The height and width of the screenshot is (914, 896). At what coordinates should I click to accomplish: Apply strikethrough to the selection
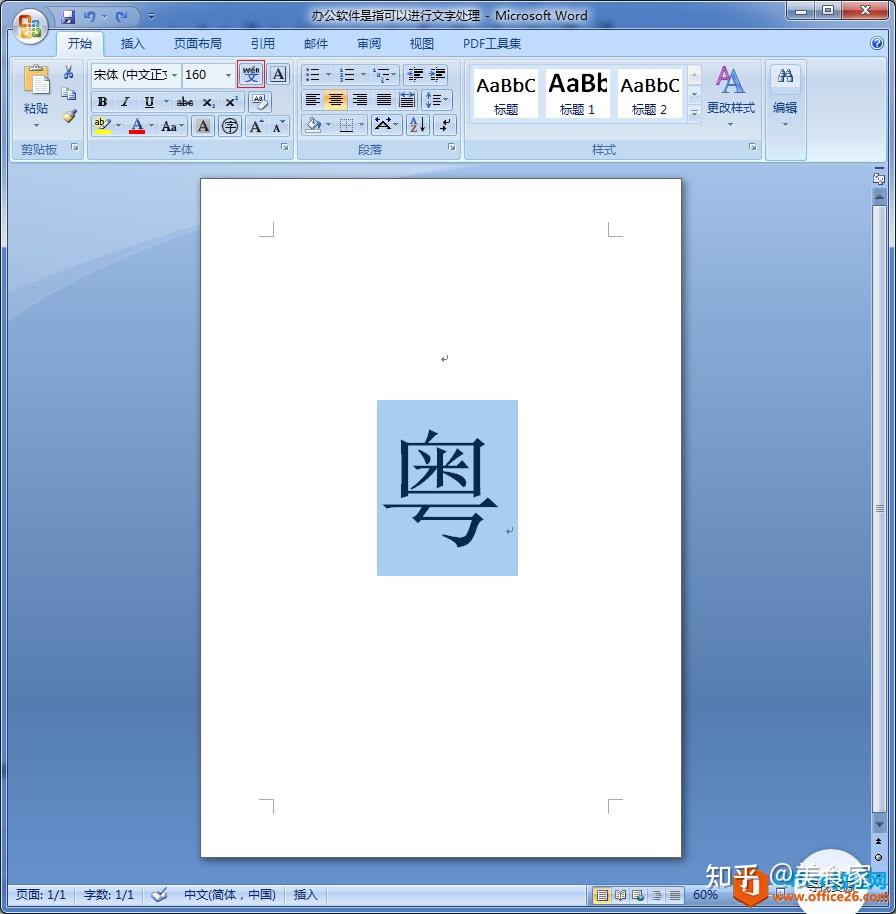click(x=185, y=101)
